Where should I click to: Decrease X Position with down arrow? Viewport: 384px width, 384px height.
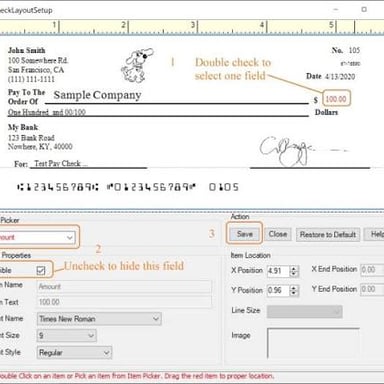(293, 274)
